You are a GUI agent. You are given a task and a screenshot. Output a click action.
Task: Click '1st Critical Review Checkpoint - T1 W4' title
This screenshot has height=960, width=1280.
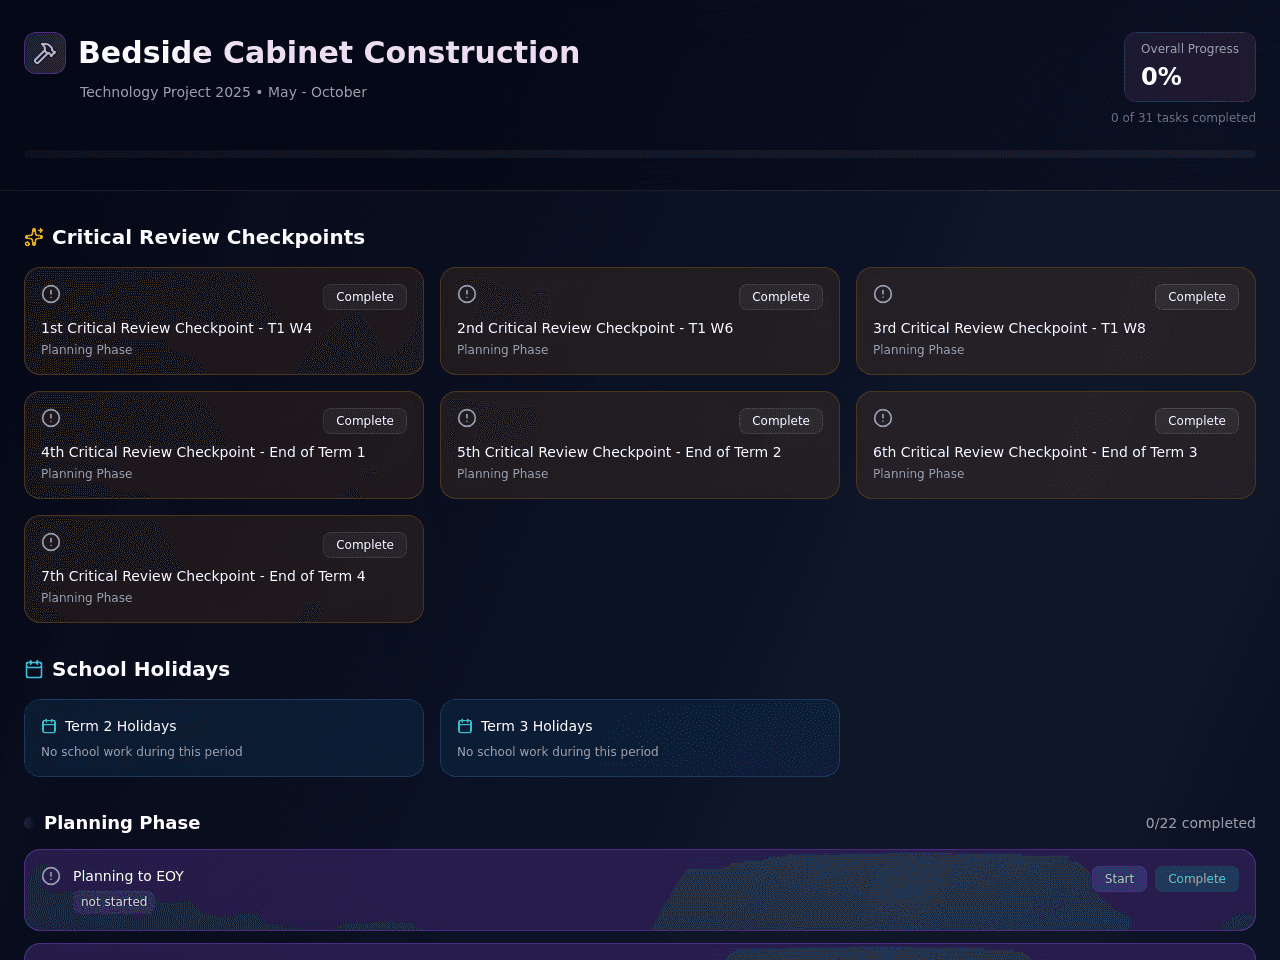(176, 328)
